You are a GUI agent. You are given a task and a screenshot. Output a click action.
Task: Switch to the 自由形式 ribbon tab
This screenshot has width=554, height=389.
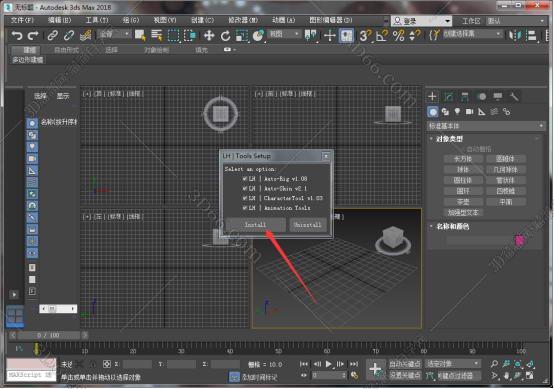coord(66,50)
